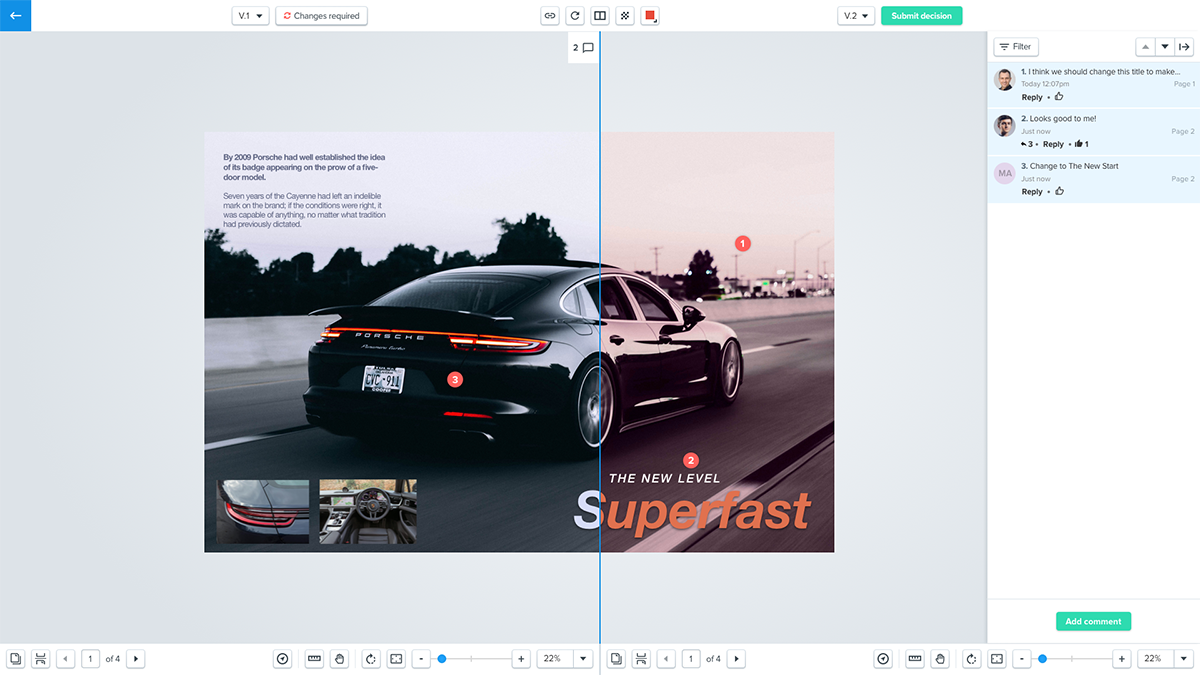Viewport: 1200px width, 675px height.
Task: Expand the left viewer 22% zoom dropdown
Action: coord(584,659)
